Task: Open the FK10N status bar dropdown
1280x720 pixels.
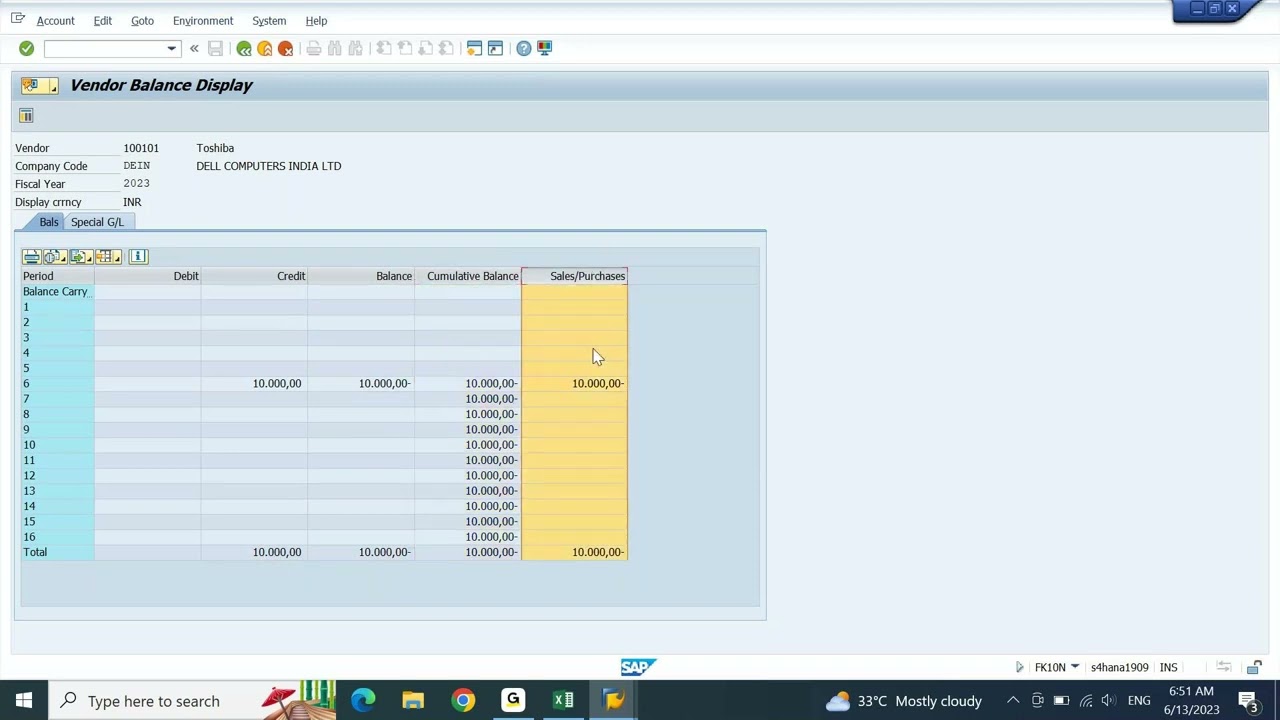Action: point(1075,667)
